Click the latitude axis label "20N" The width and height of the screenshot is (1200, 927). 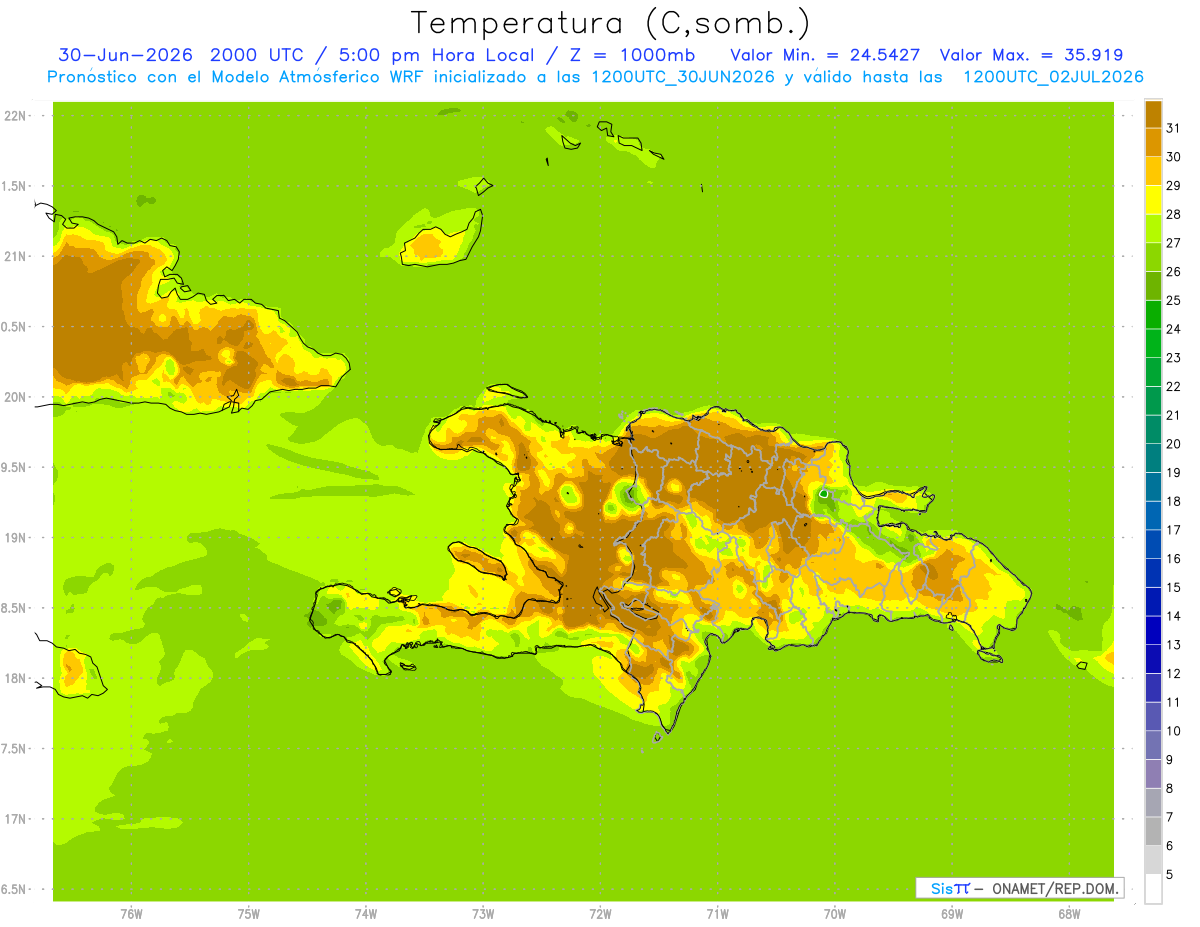[x=15, y=397]
